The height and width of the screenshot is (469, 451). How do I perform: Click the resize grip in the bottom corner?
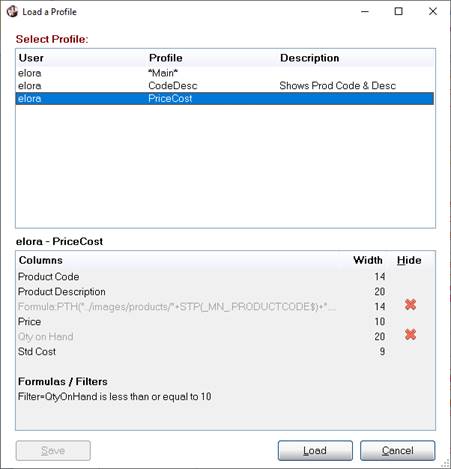[445, 463]
